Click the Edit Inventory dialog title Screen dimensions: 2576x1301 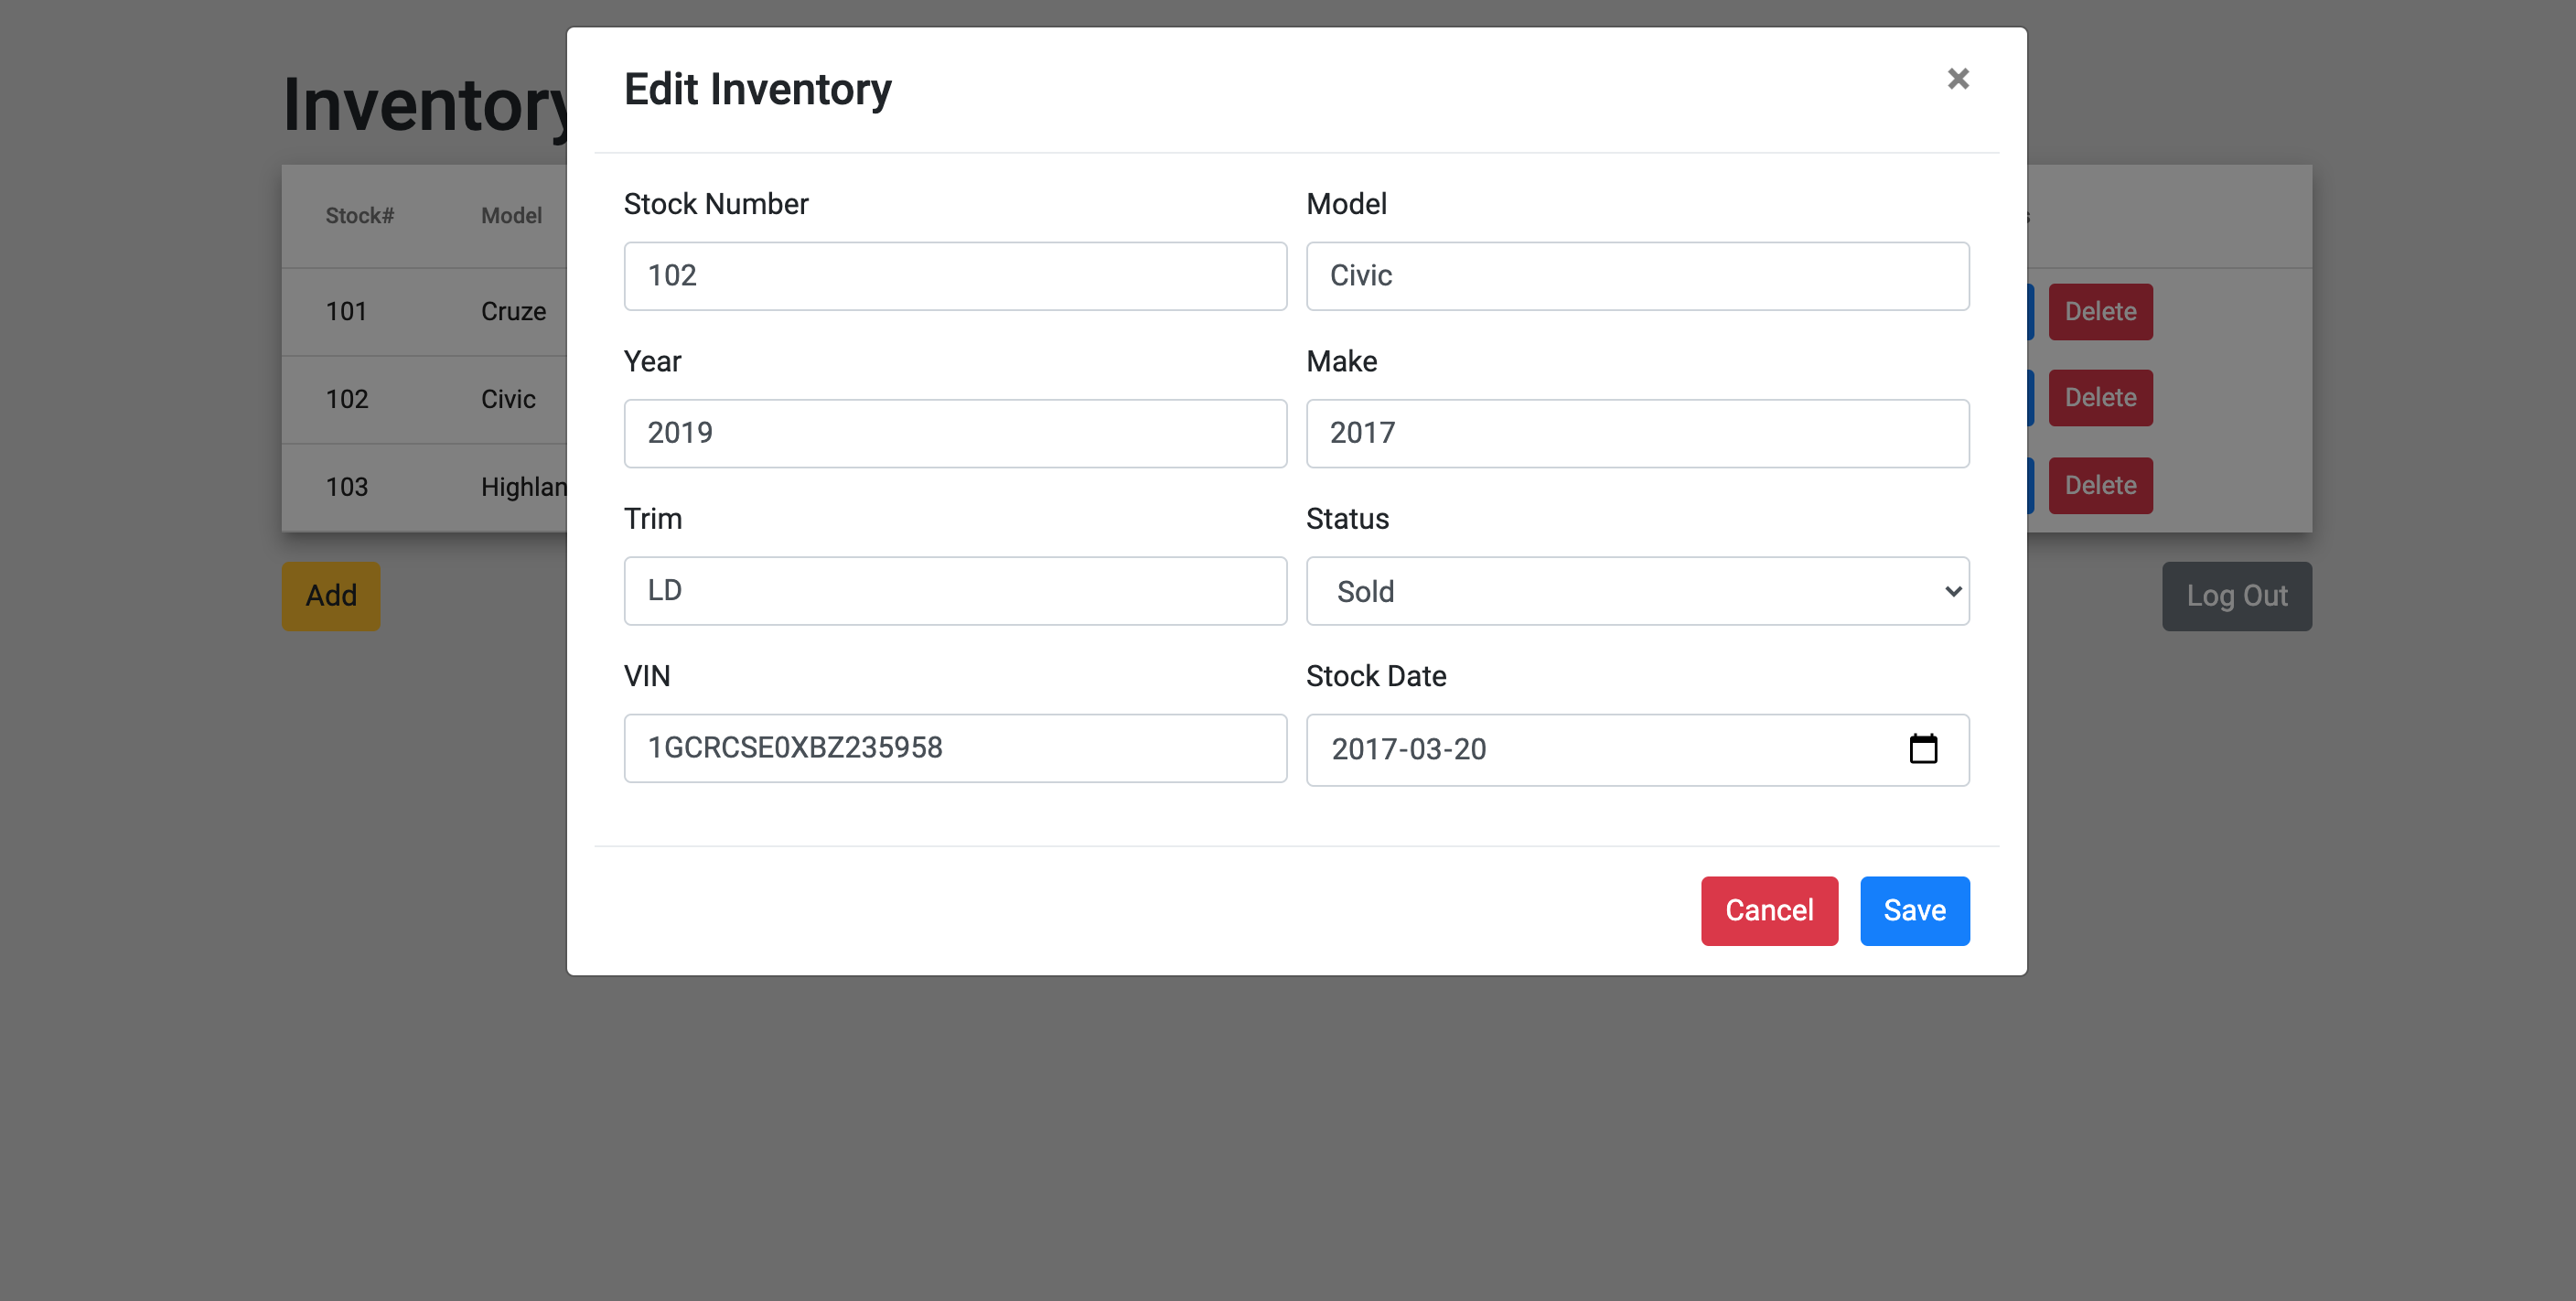757,89
